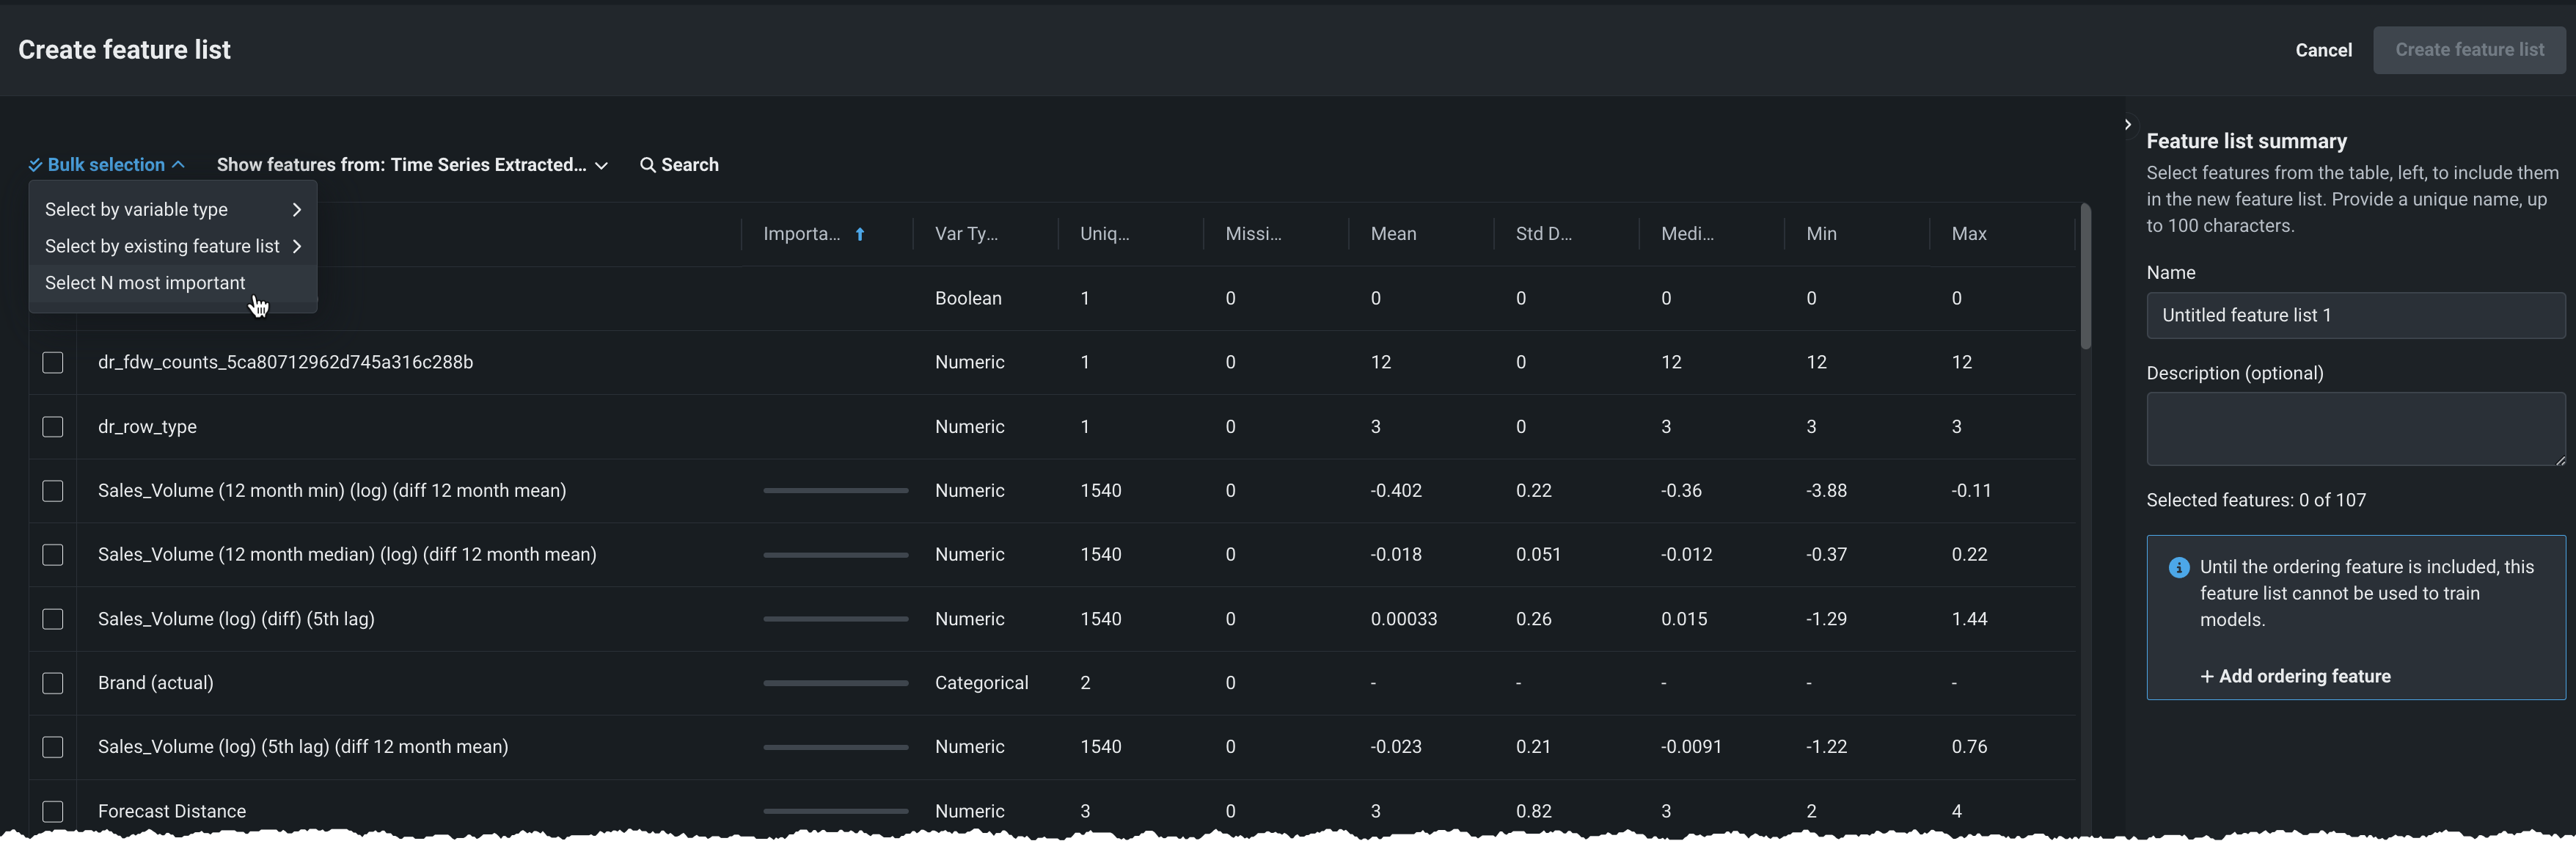Choose Select N most important
This screenshot has width=2576, height=841.
click(x=145, y=284)
